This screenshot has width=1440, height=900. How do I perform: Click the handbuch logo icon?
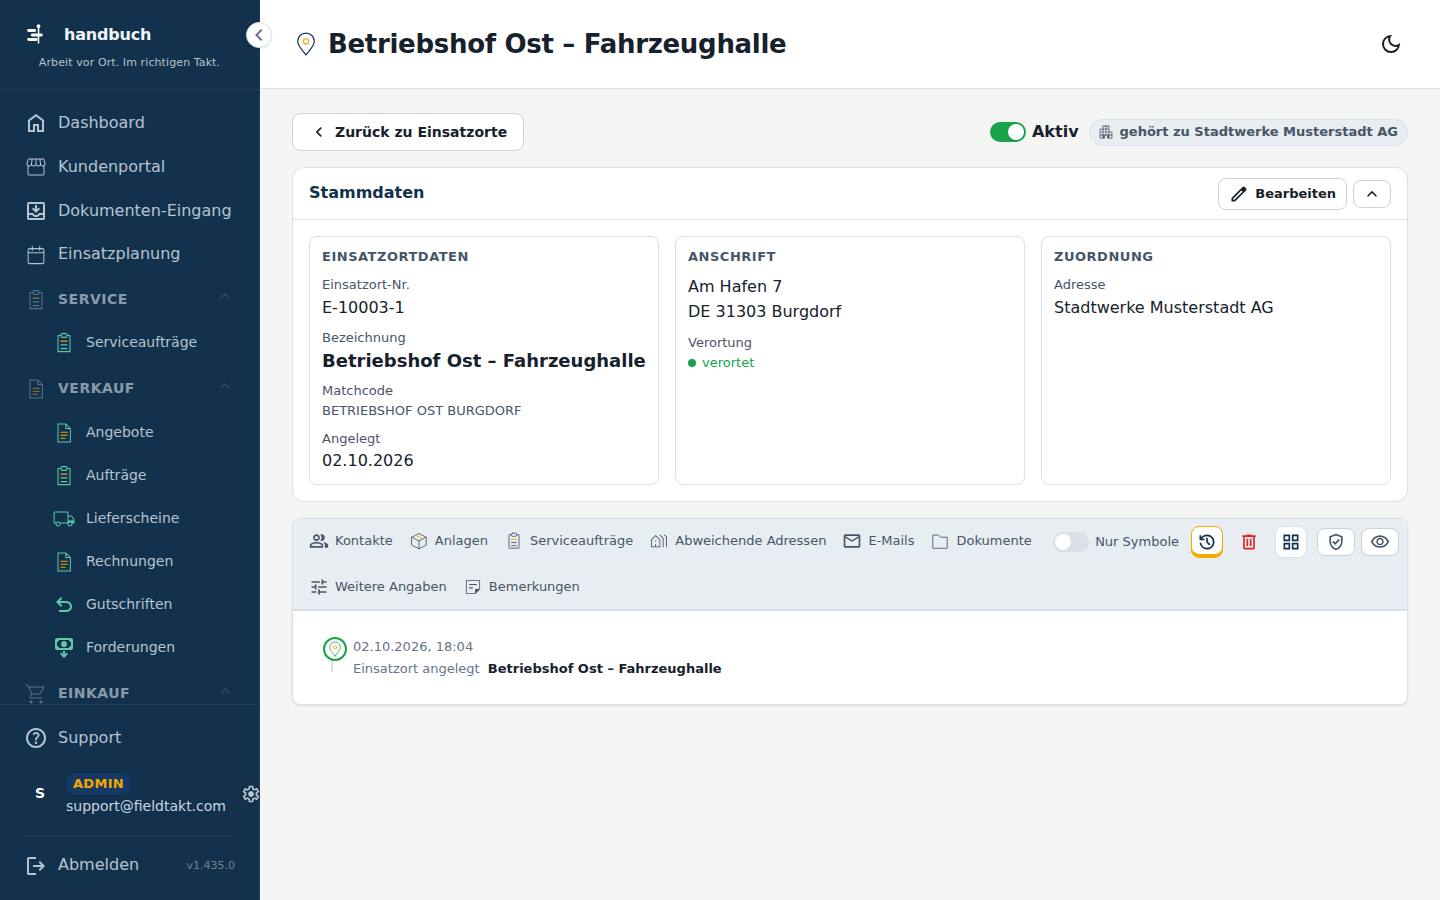click(x=35, y=34)
